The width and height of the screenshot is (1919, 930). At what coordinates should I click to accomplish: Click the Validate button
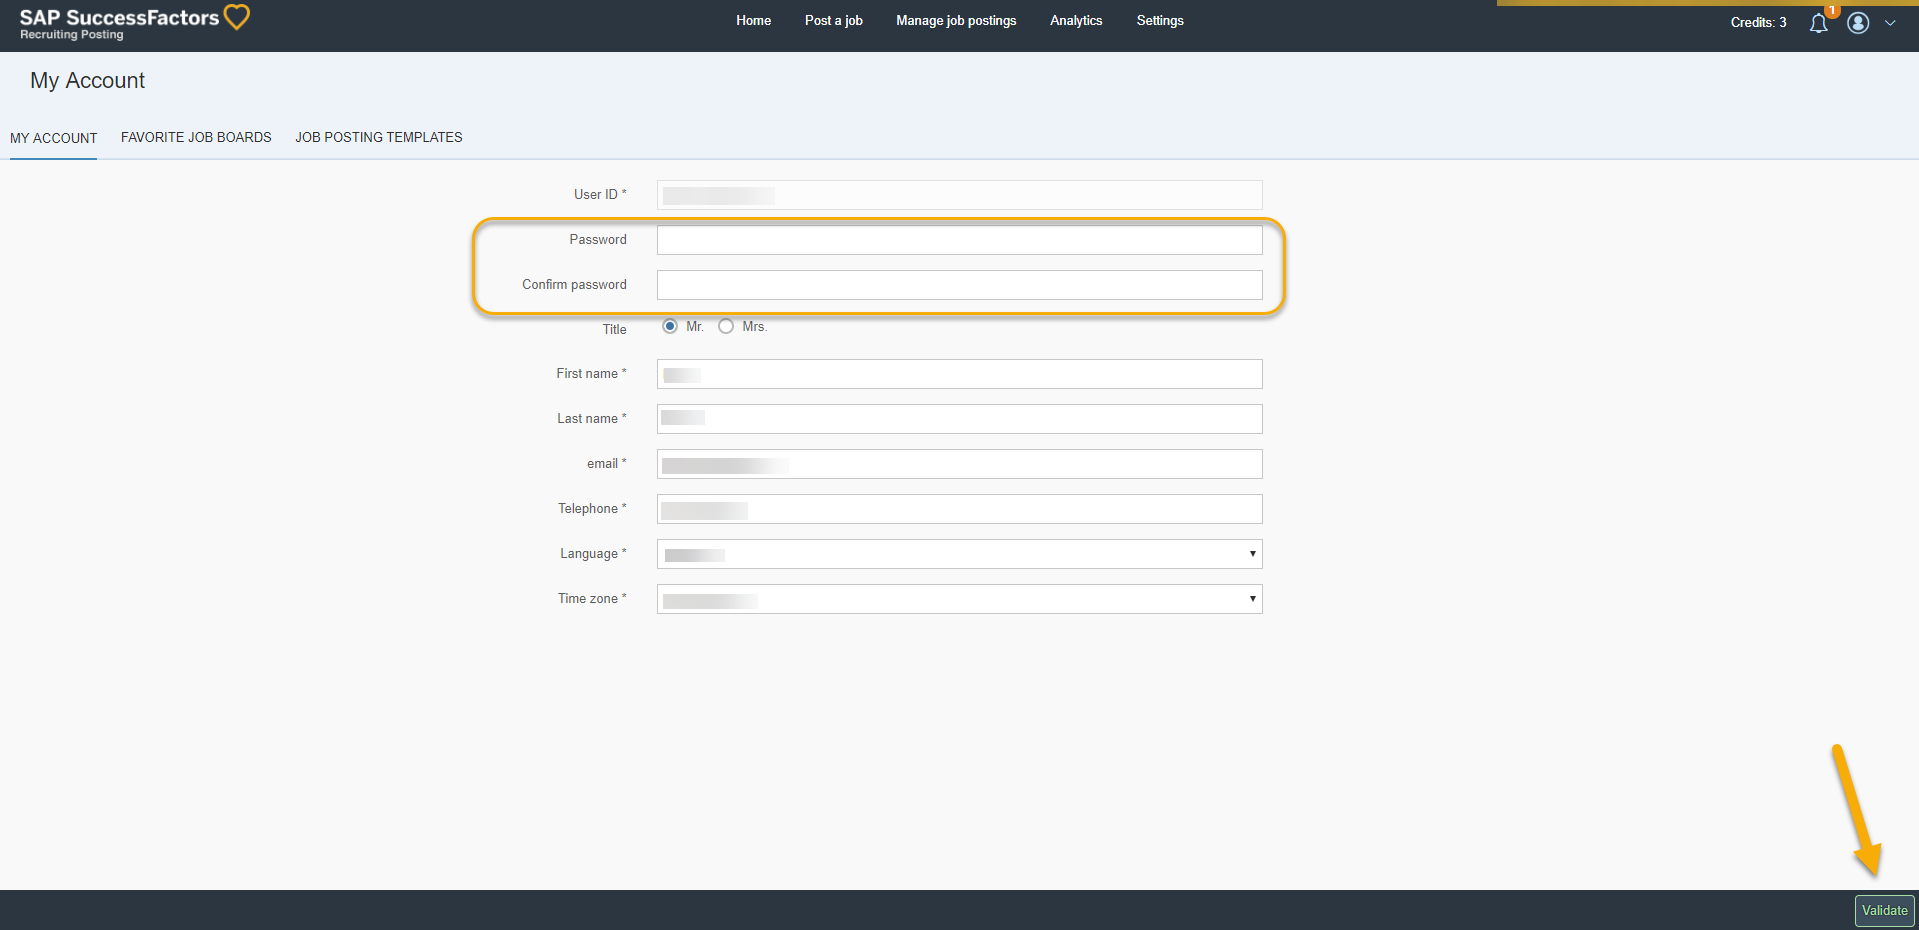(x=1885, y=910)
